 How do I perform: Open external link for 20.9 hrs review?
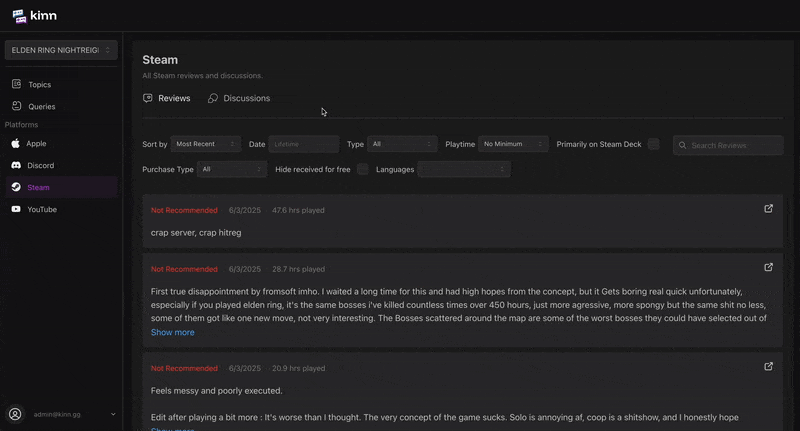tap(768, 367)
